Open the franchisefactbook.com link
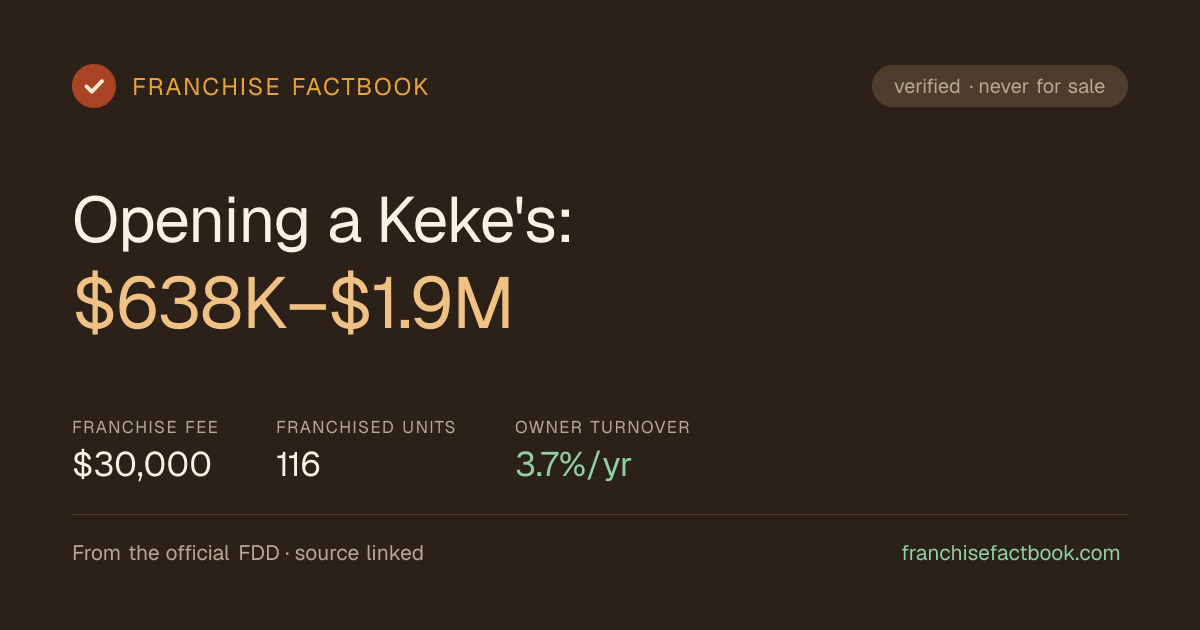The image size is (1200, 630). click(x=1011, y=553)
